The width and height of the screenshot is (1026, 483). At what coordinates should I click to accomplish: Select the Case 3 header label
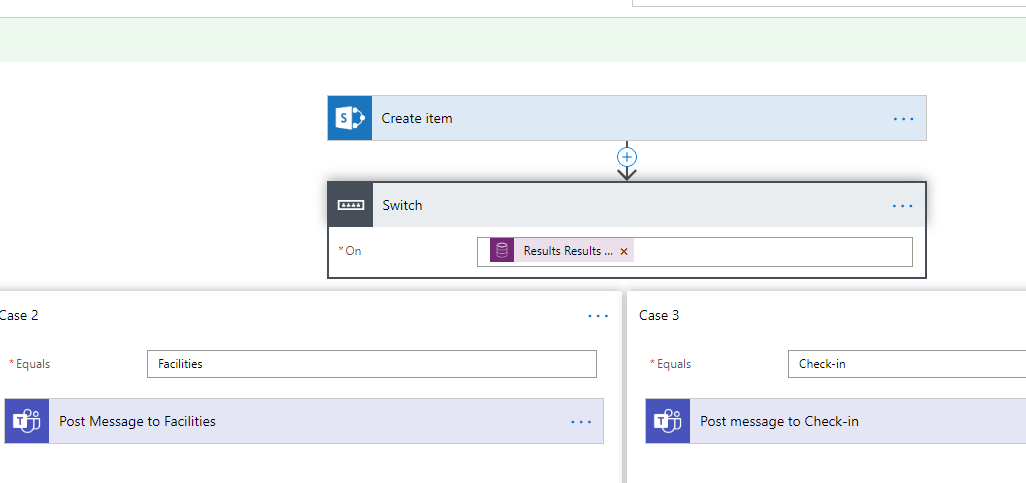tap(659, 315)
